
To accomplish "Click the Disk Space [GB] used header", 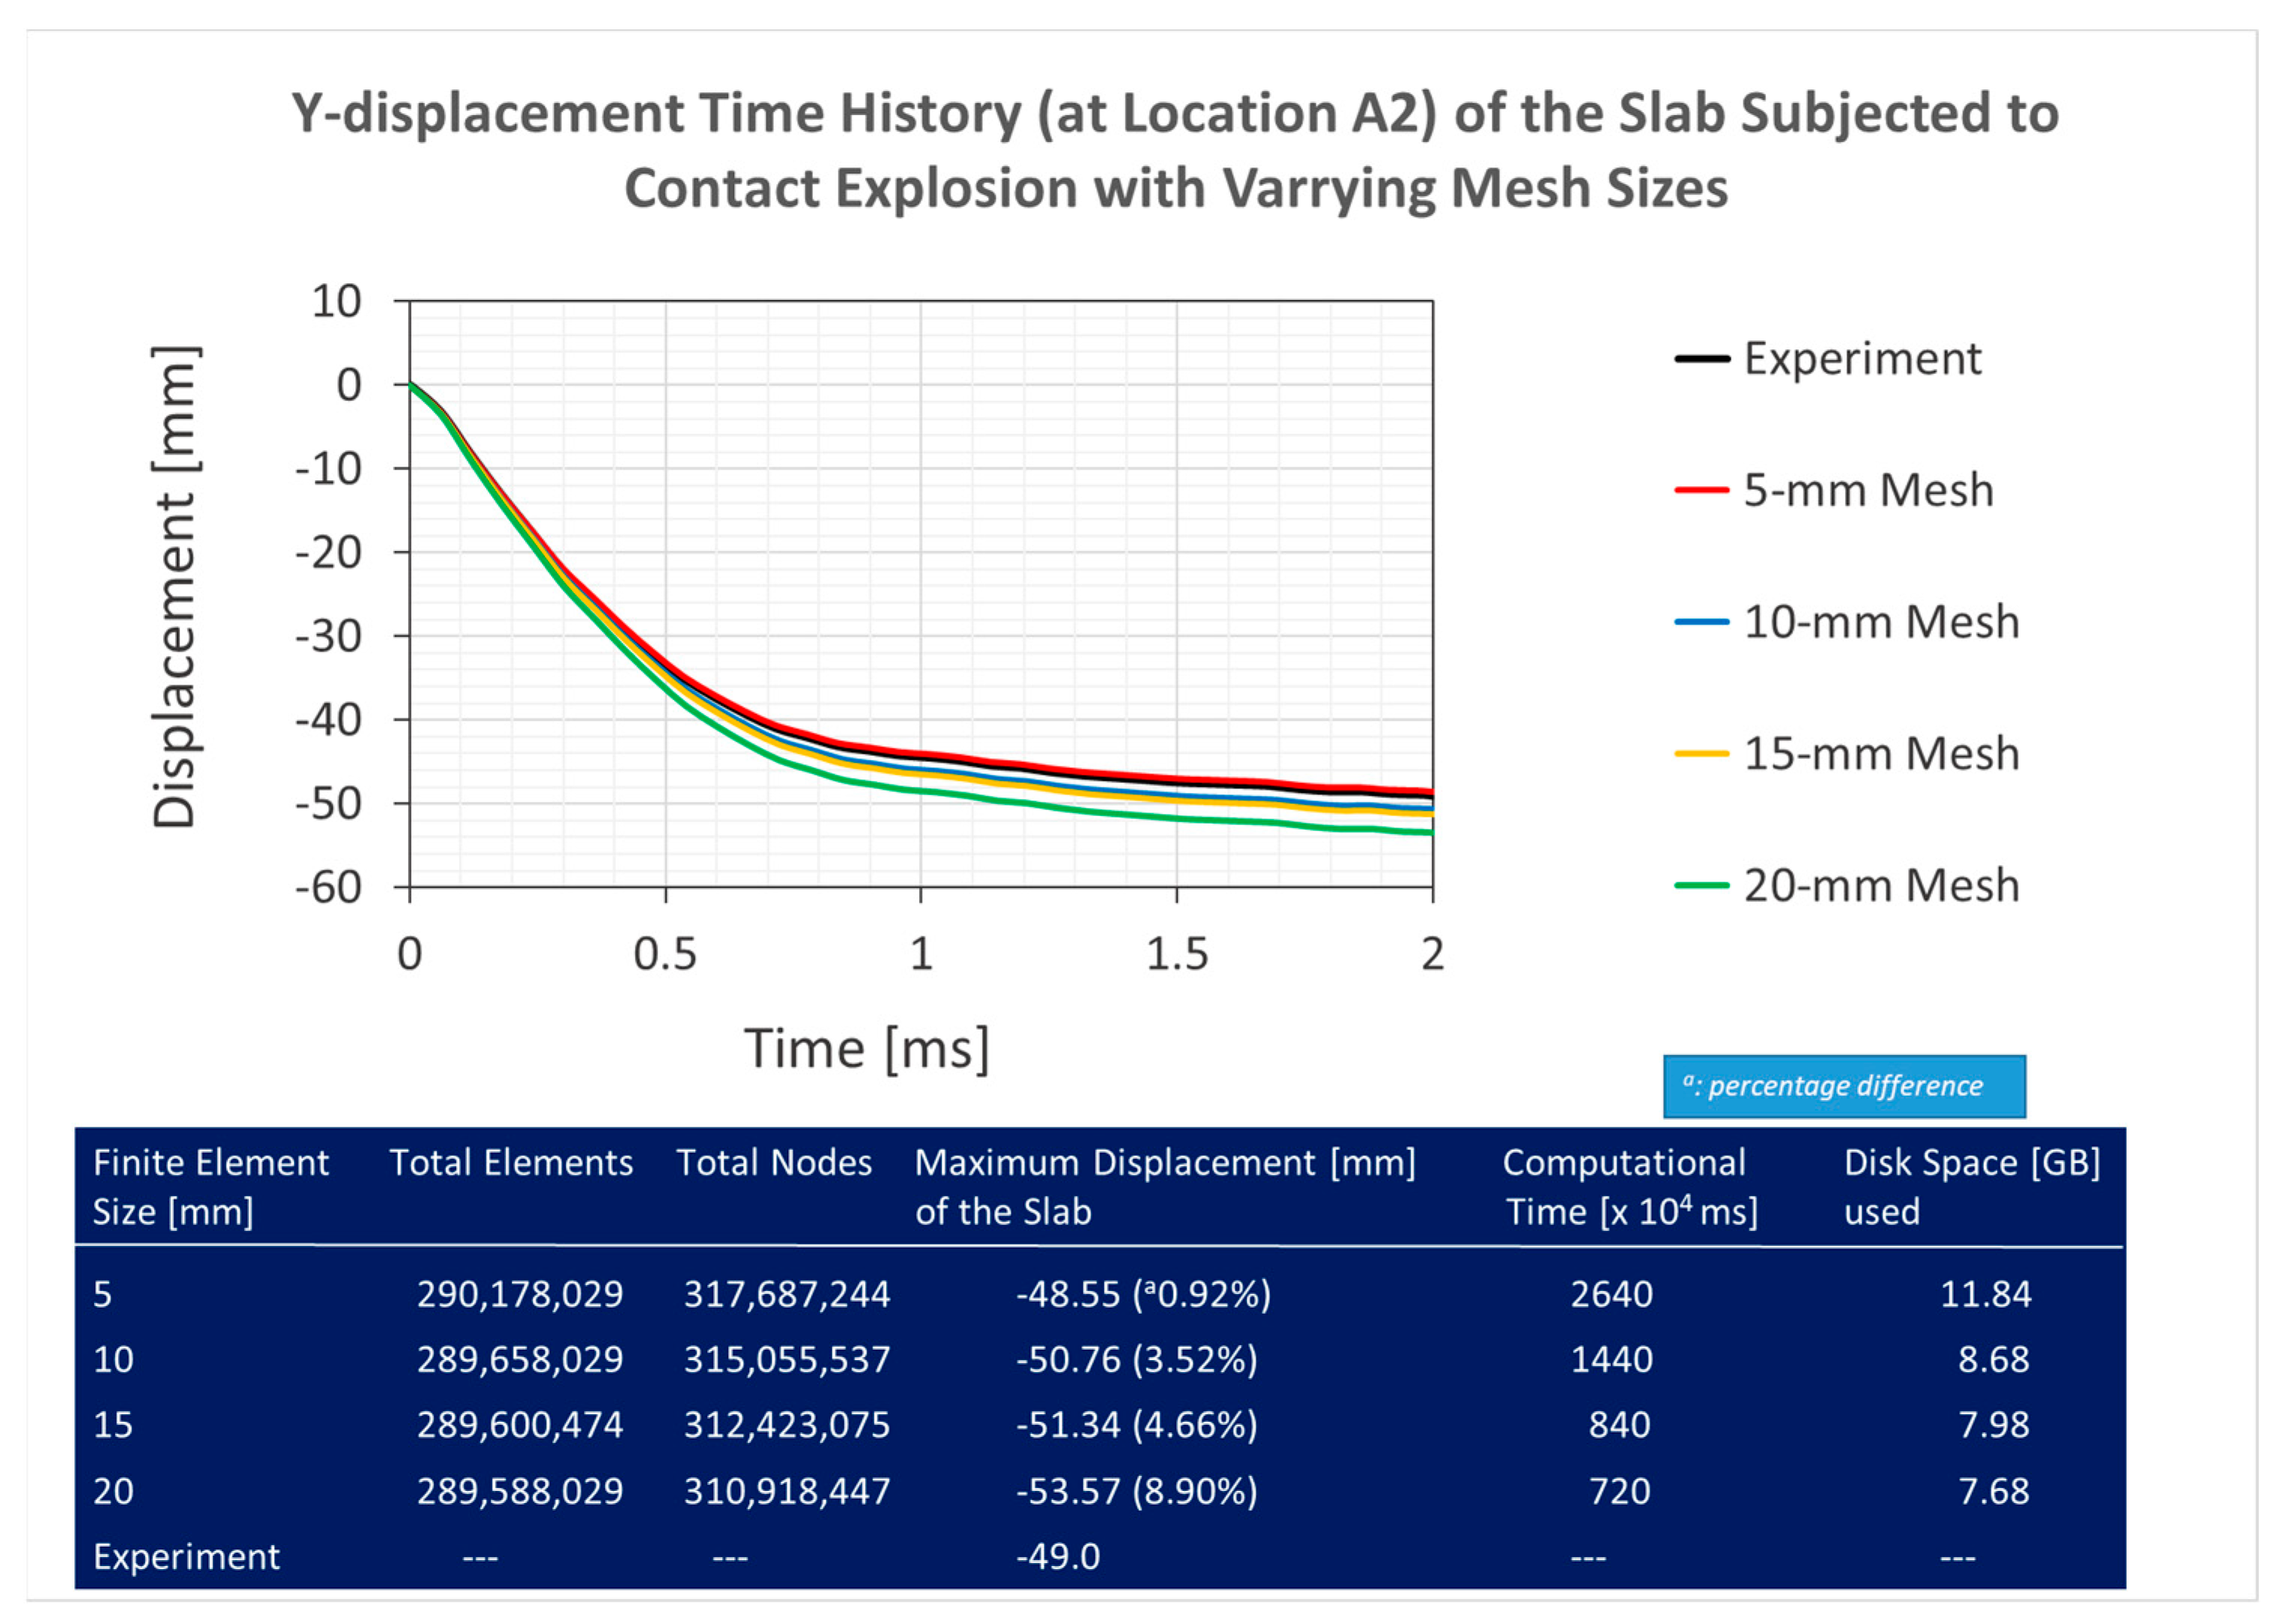I will pyautogui.click(x=1971, y=1186).
